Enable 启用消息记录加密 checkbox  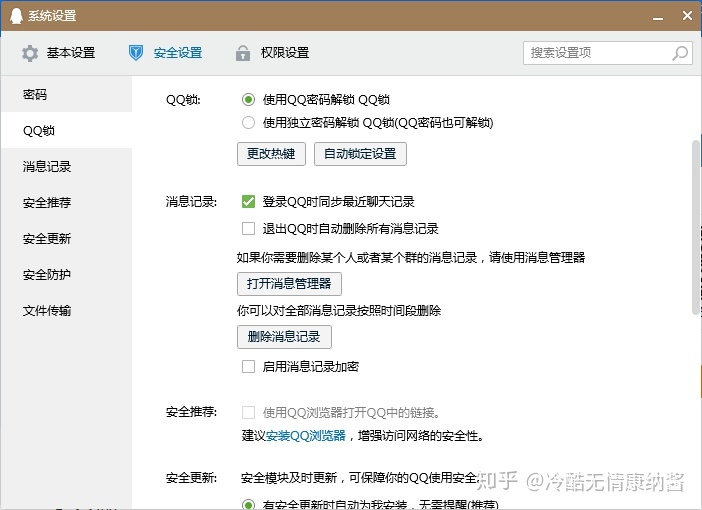click(x=248, y=367)
